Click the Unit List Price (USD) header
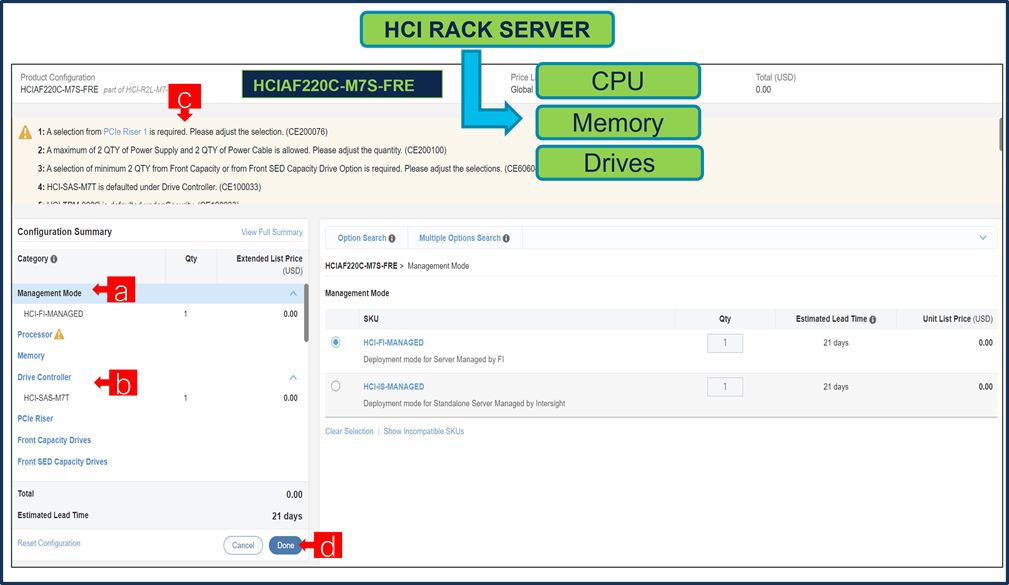 958,319
